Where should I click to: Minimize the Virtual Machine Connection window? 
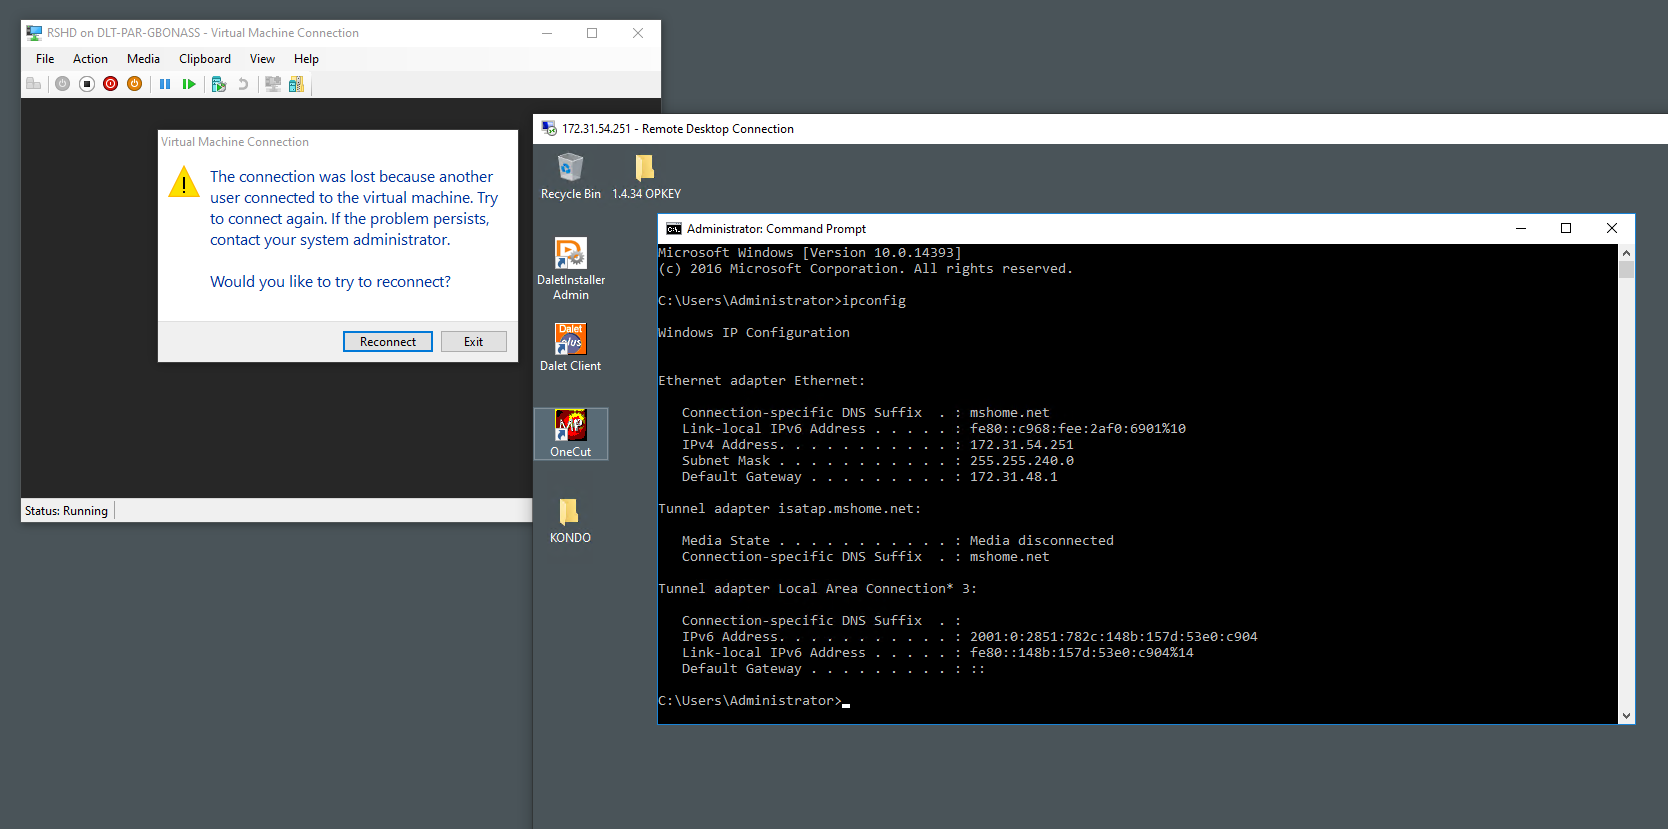click(x=547, y=33)
